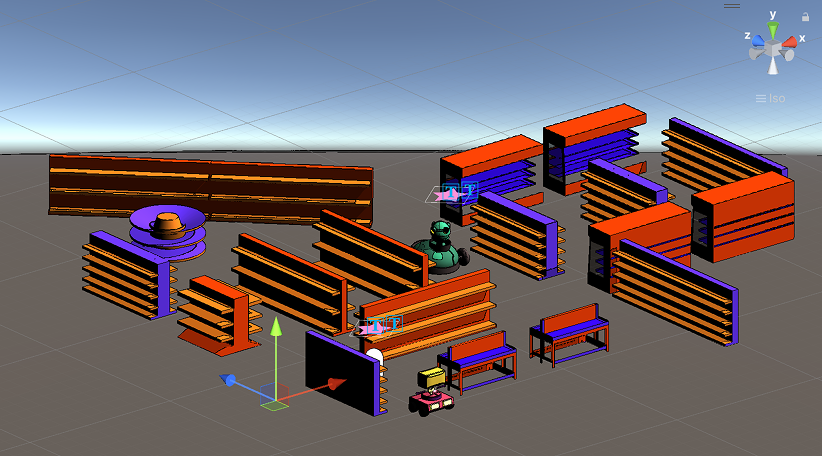Select the purple cable spool object
Image resolution: width=822 pixels, height=456 pixels.
168,231
